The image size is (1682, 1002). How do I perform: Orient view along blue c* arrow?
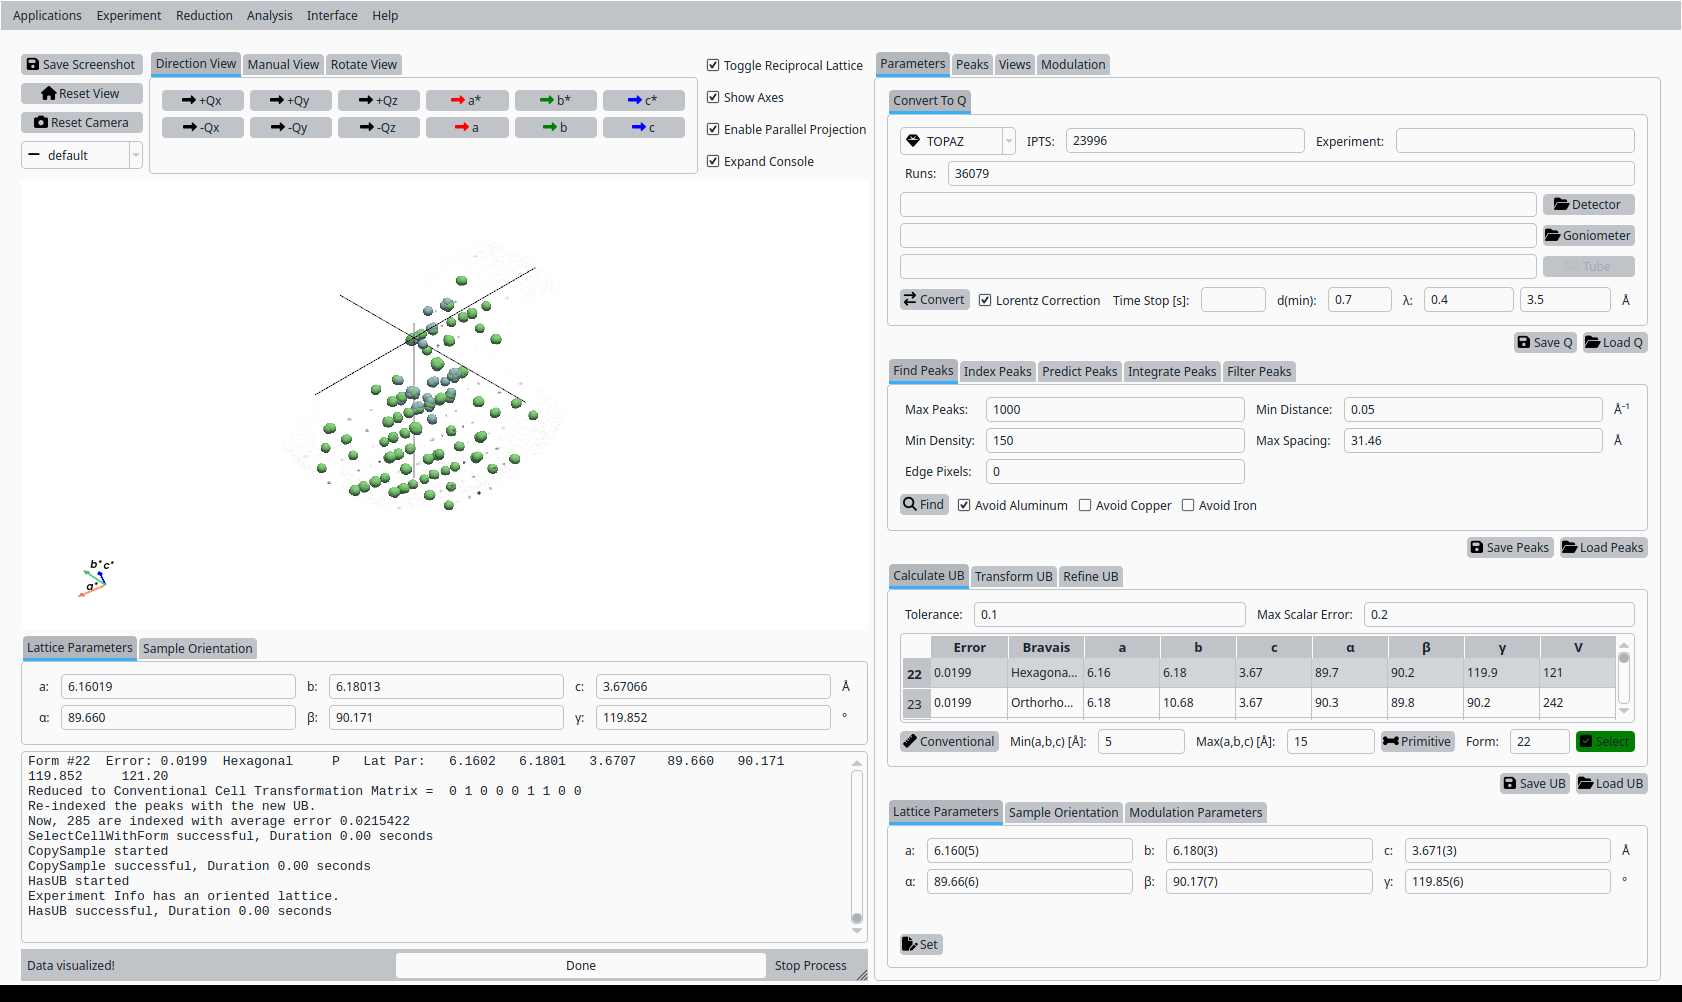pos(643,101)
